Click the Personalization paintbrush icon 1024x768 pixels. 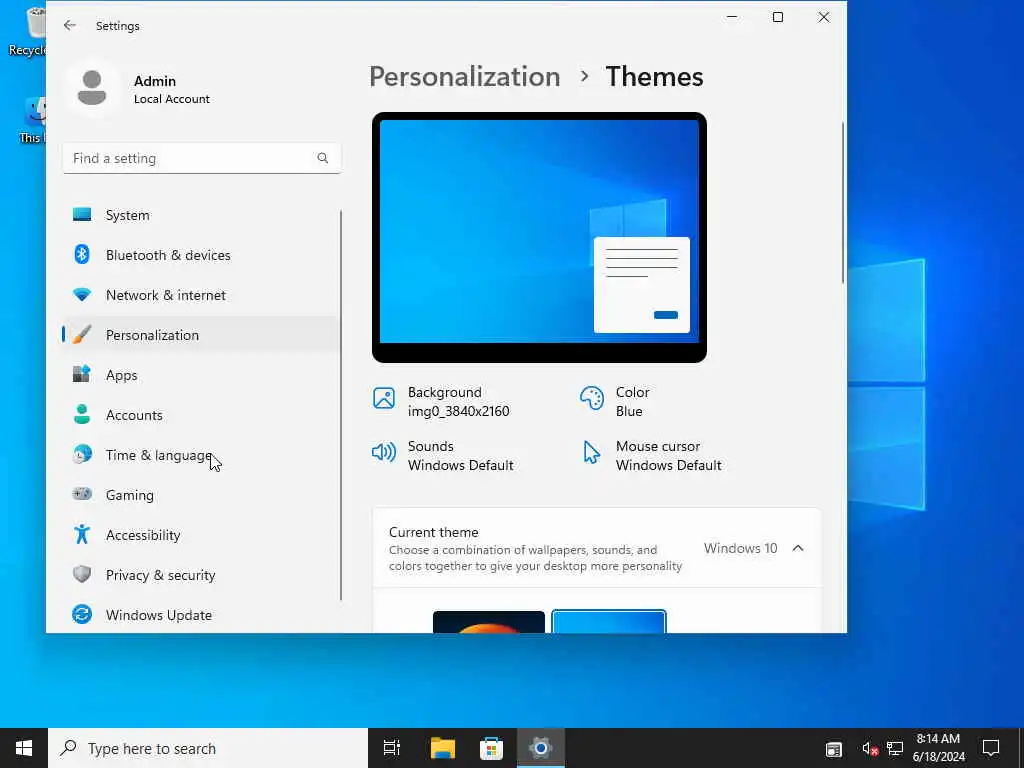tap(82, 335)
